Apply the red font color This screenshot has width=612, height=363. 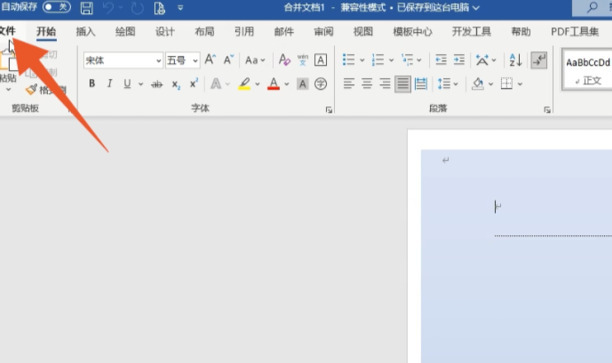[274, 84]
